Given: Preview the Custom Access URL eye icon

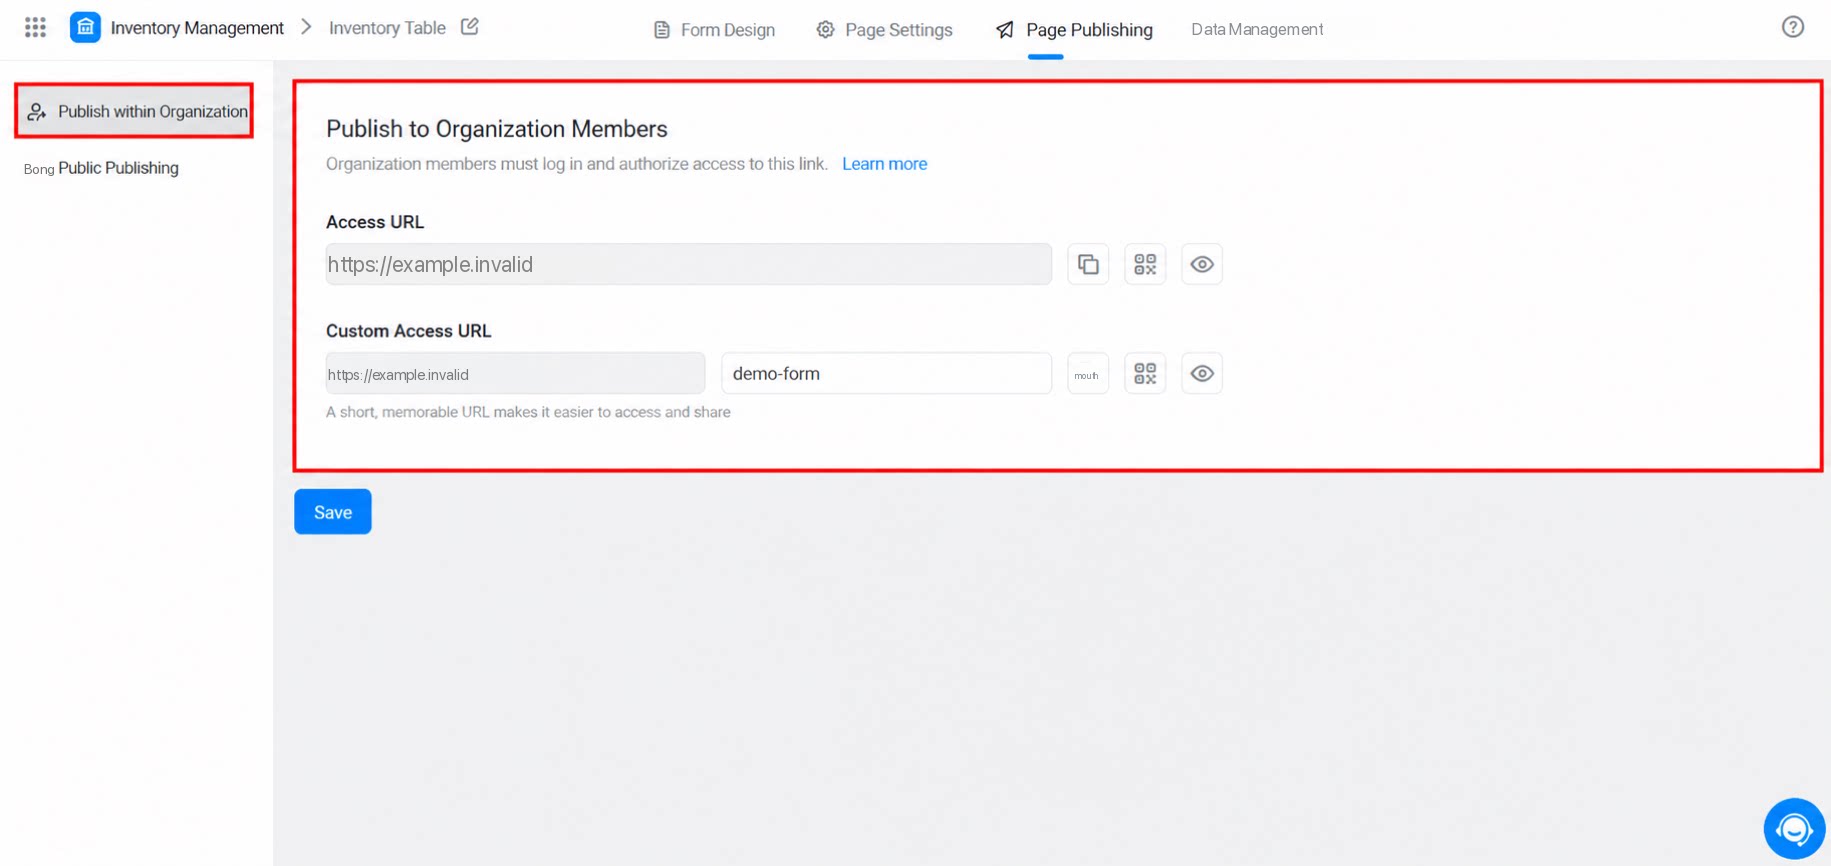Looking at the screenshot, I should (x=1202, y=373).
